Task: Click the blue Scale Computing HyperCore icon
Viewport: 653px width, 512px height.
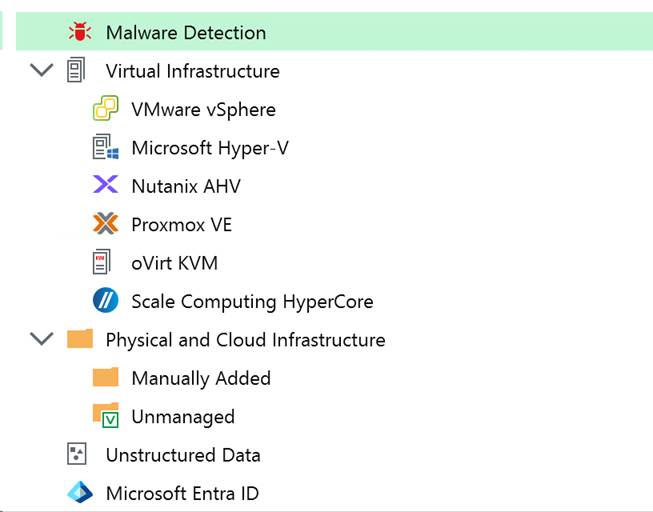Action: (105, 301)
